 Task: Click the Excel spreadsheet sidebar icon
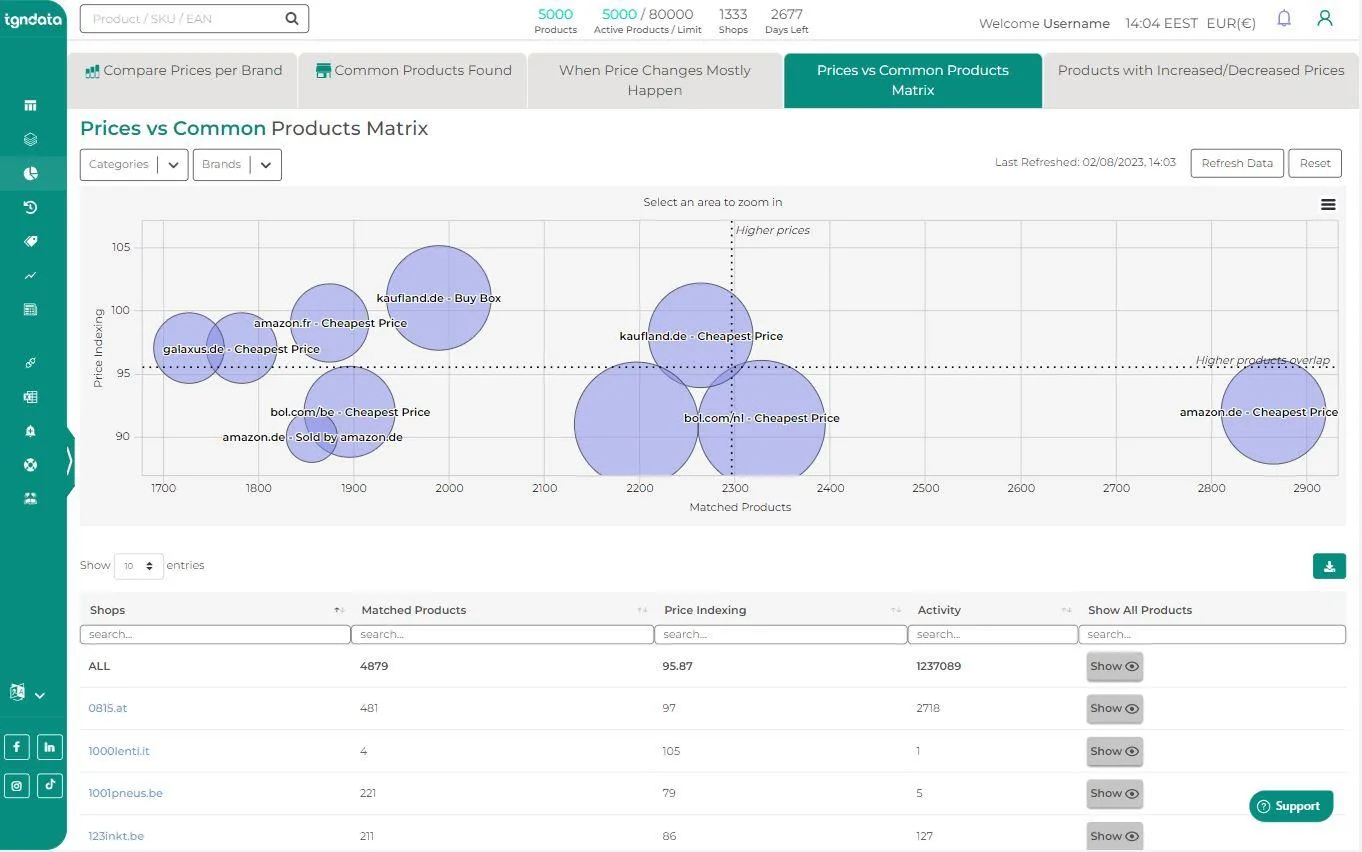tap(30, 397)
